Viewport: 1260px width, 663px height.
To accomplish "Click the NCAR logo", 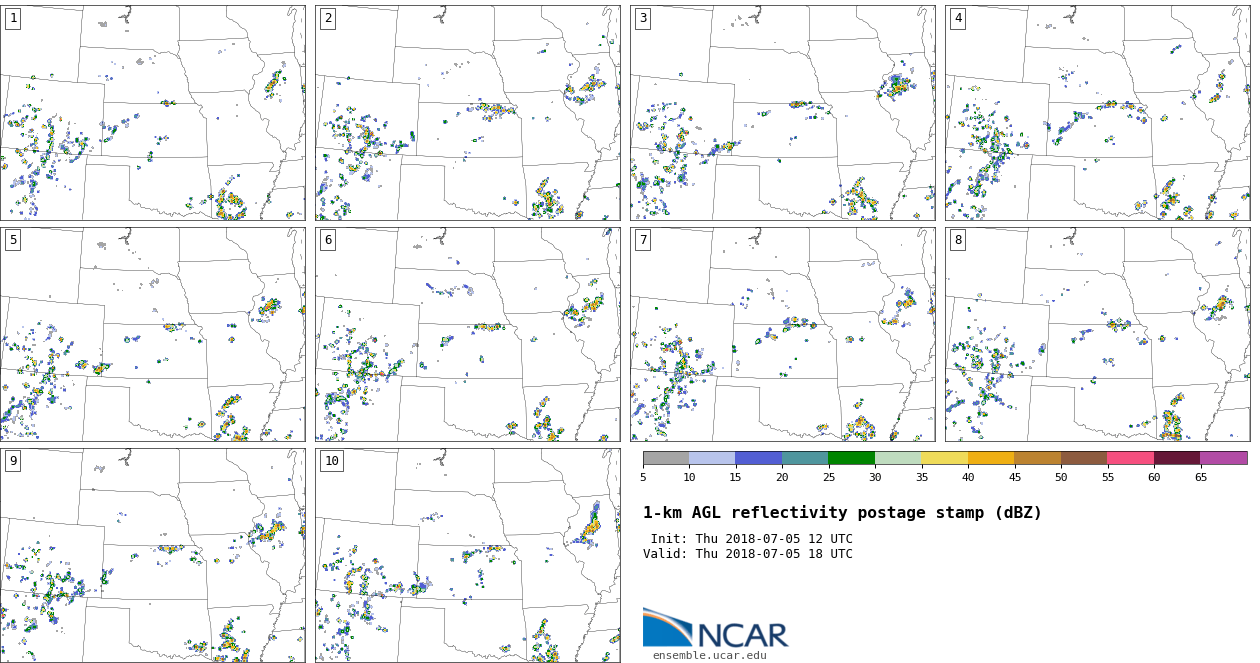I will pyautogui.click(x=715, y=628).
